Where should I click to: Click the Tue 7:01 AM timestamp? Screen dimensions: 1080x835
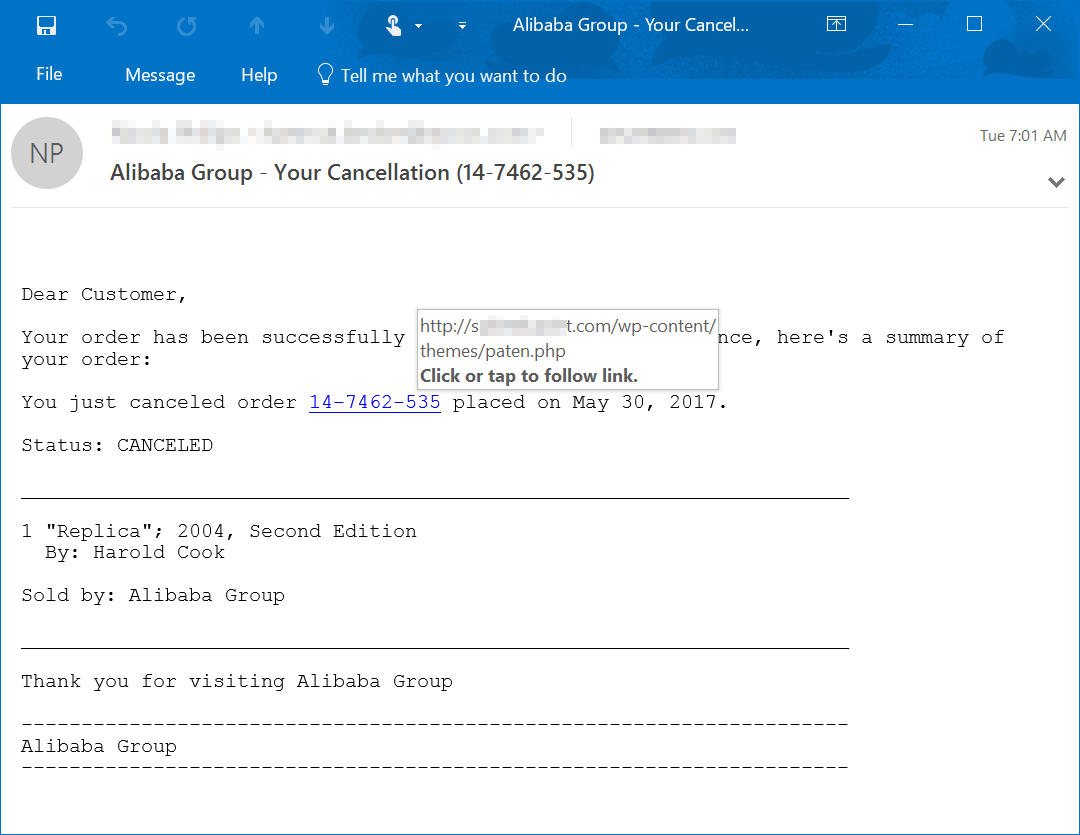[1023, 135]
